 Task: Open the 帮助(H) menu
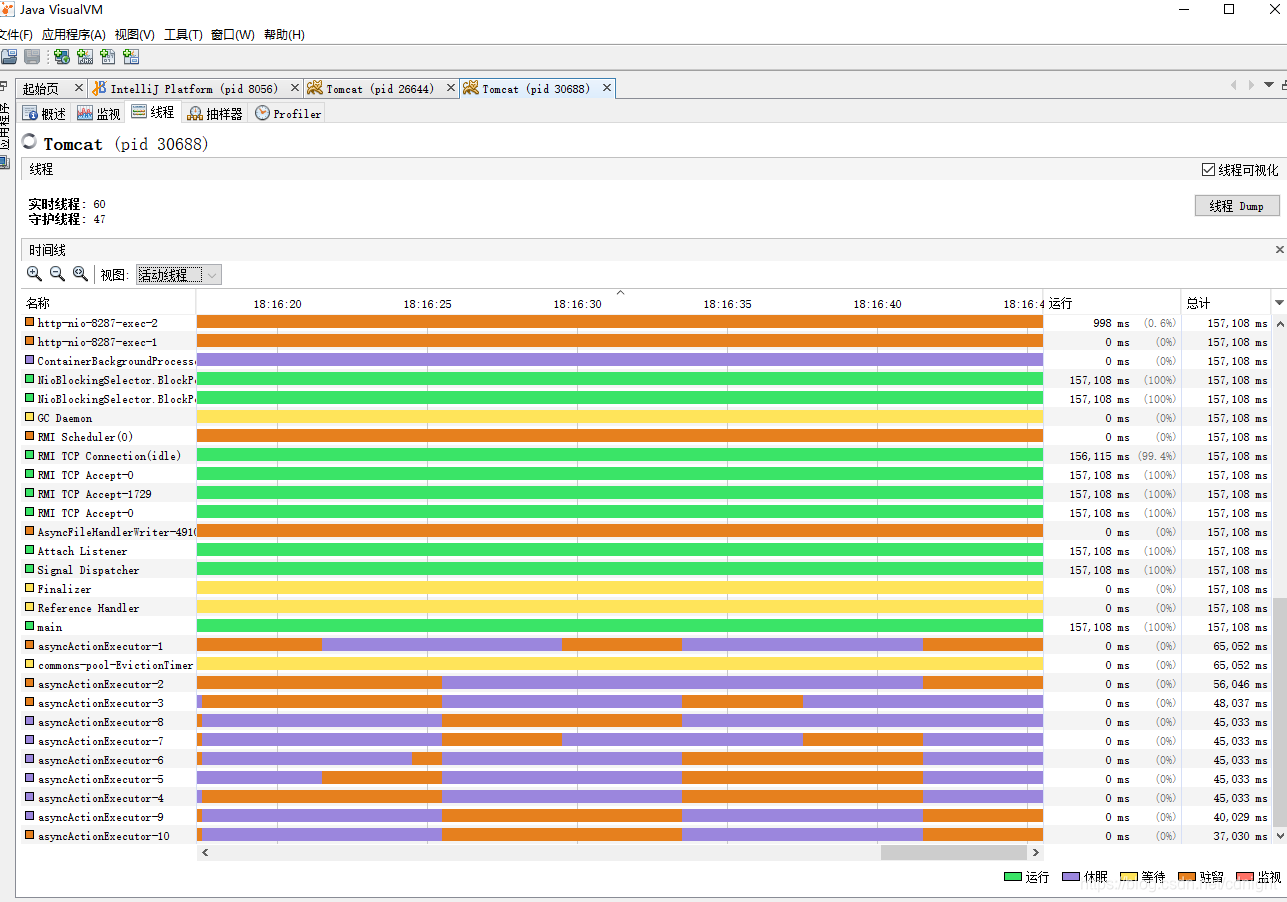click(285, 34)
